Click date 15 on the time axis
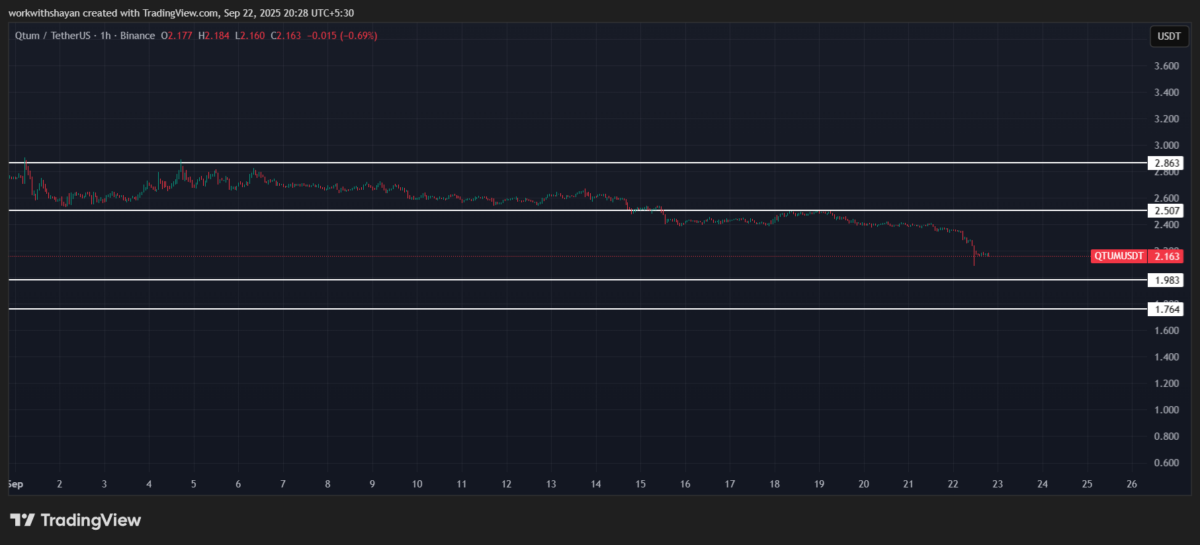 [x=641, y=484]
